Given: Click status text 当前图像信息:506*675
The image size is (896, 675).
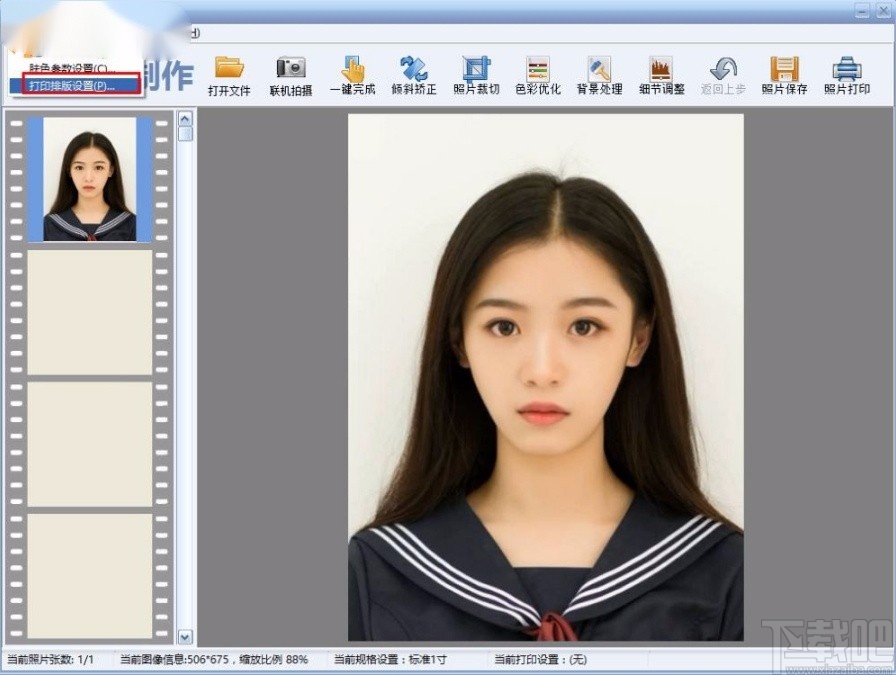Looking at the screenshot, I should click(x=174, y=660).
